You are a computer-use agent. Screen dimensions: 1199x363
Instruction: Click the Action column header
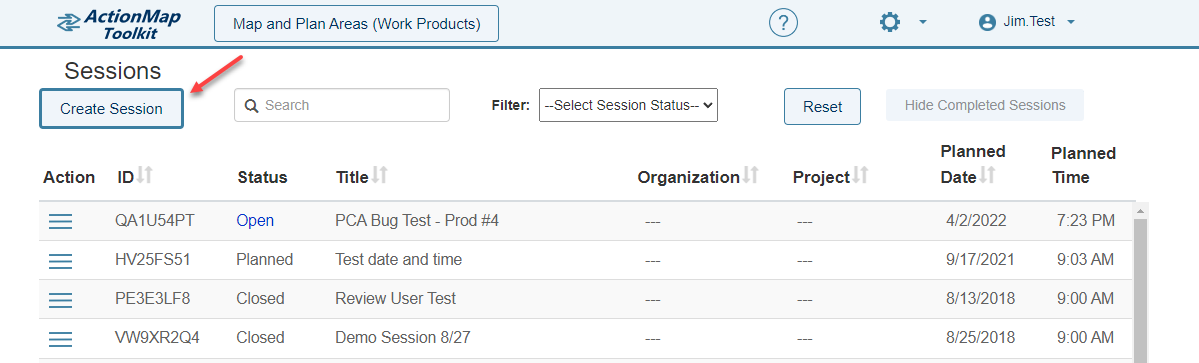click(x=69, y=177)
